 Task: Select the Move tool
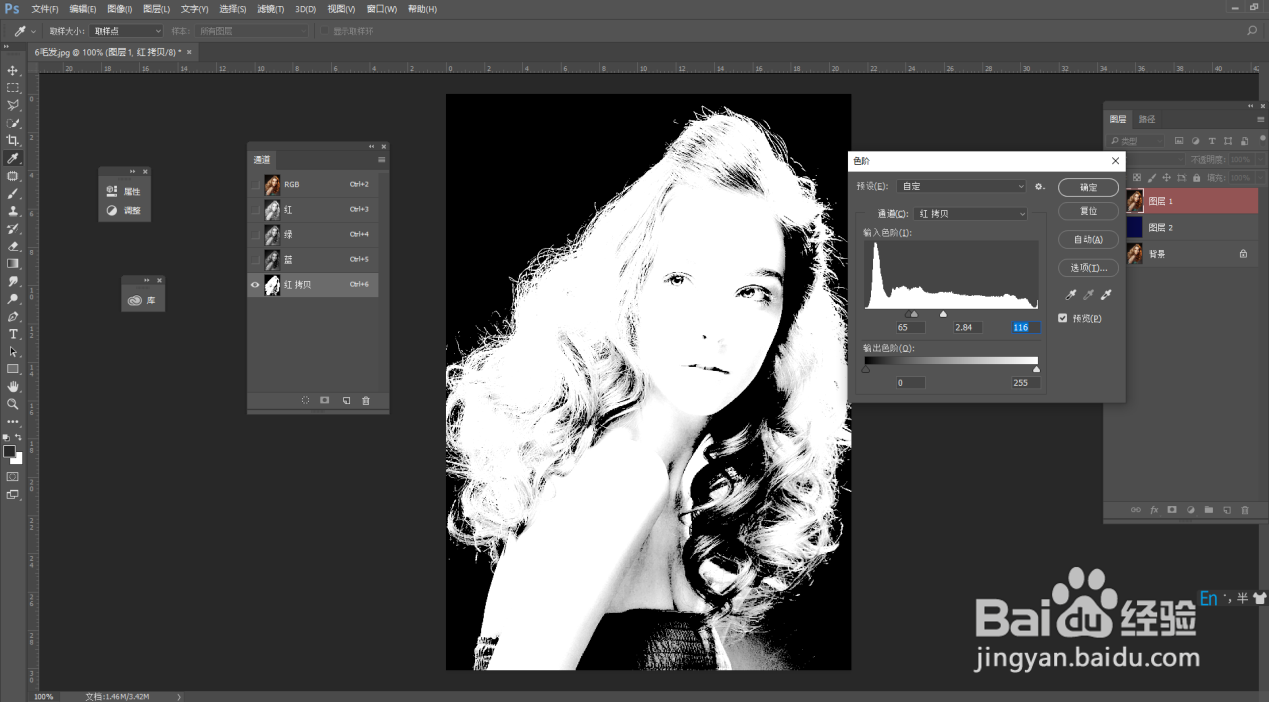(x=13, y=71)
